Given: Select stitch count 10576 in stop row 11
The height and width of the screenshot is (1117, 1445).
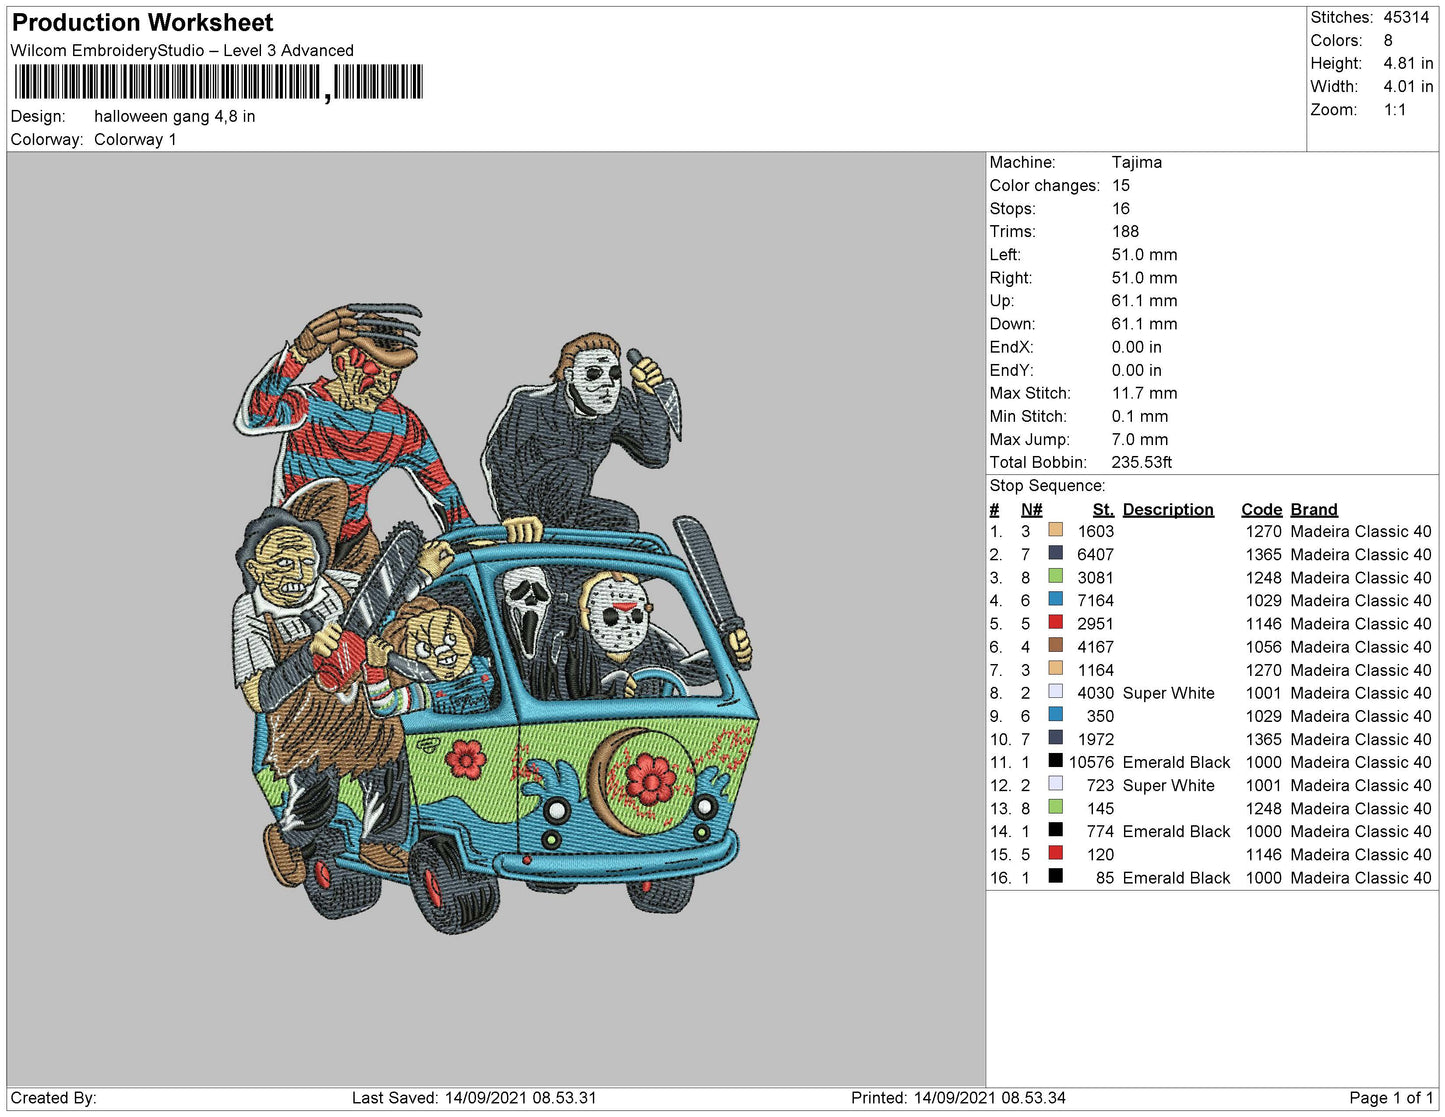Looking at the screenshot, I should tap(1091, 762).
